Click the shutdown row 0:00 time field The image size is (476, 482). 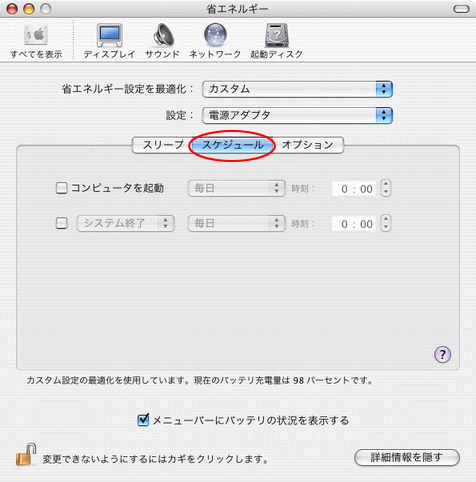(356, 224)
